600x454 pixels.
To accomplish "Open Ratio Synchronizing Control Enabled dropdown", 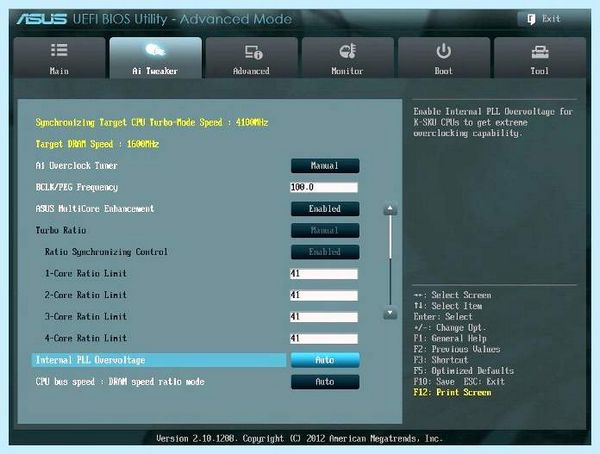I will point(325,252).
